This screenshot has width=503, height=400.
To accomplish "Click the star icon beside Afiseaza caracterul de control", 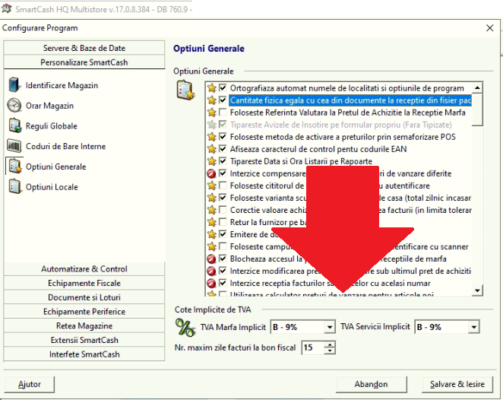I will coord(212,149).
